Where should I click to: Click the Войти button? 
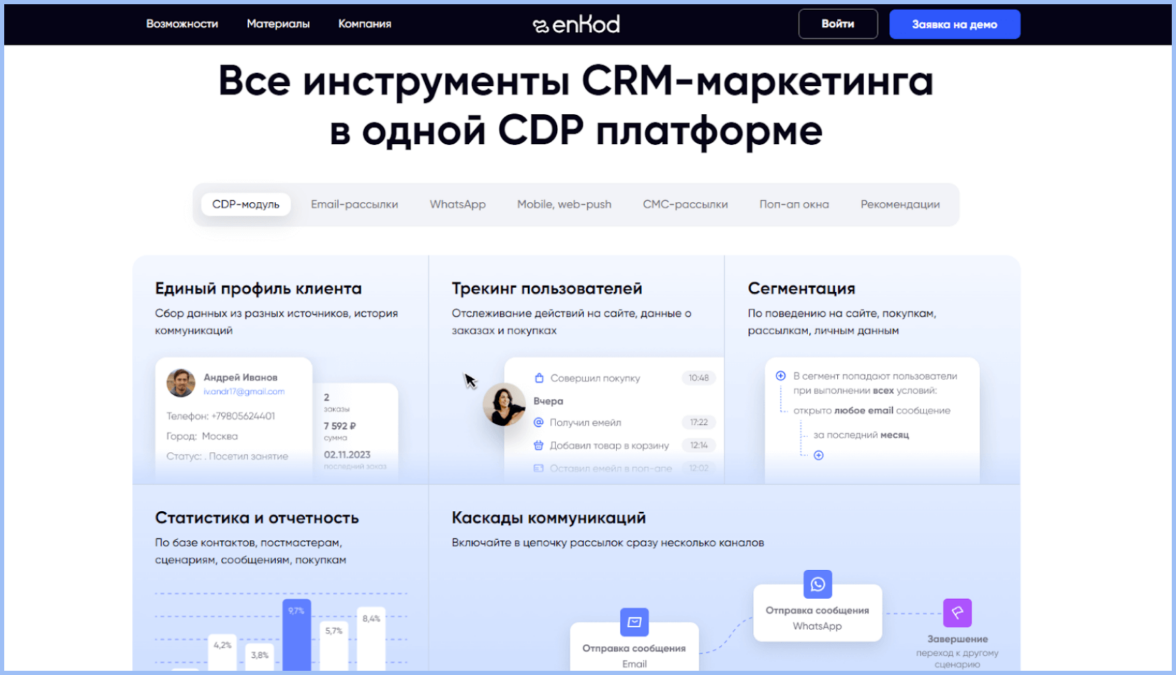click(838, 24)
